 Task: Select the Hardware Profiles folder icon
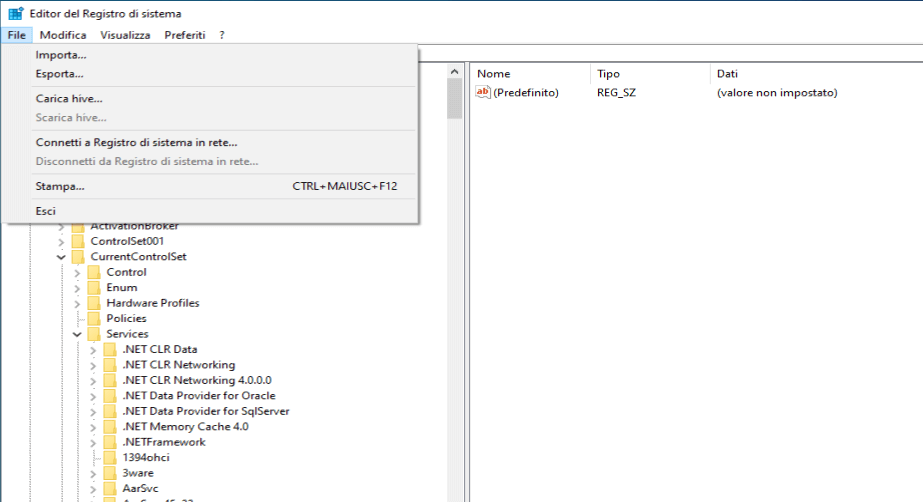pyautogui.click(x=94, y=303)
